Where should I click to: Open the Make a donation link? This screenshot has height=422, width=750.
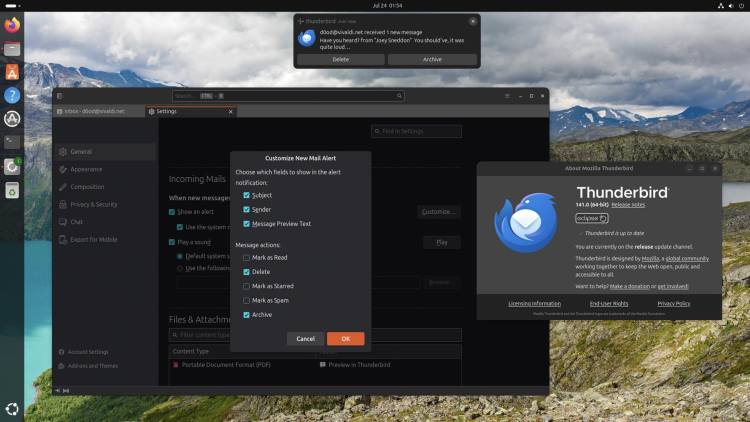coord(629,287)
